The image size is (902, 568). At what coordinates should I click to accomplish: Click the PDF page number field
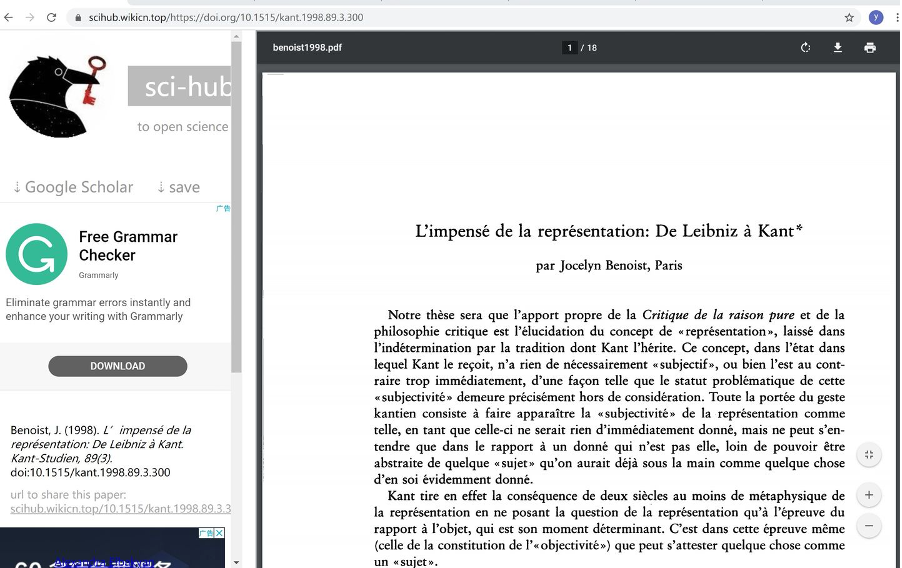click(569, 48)
